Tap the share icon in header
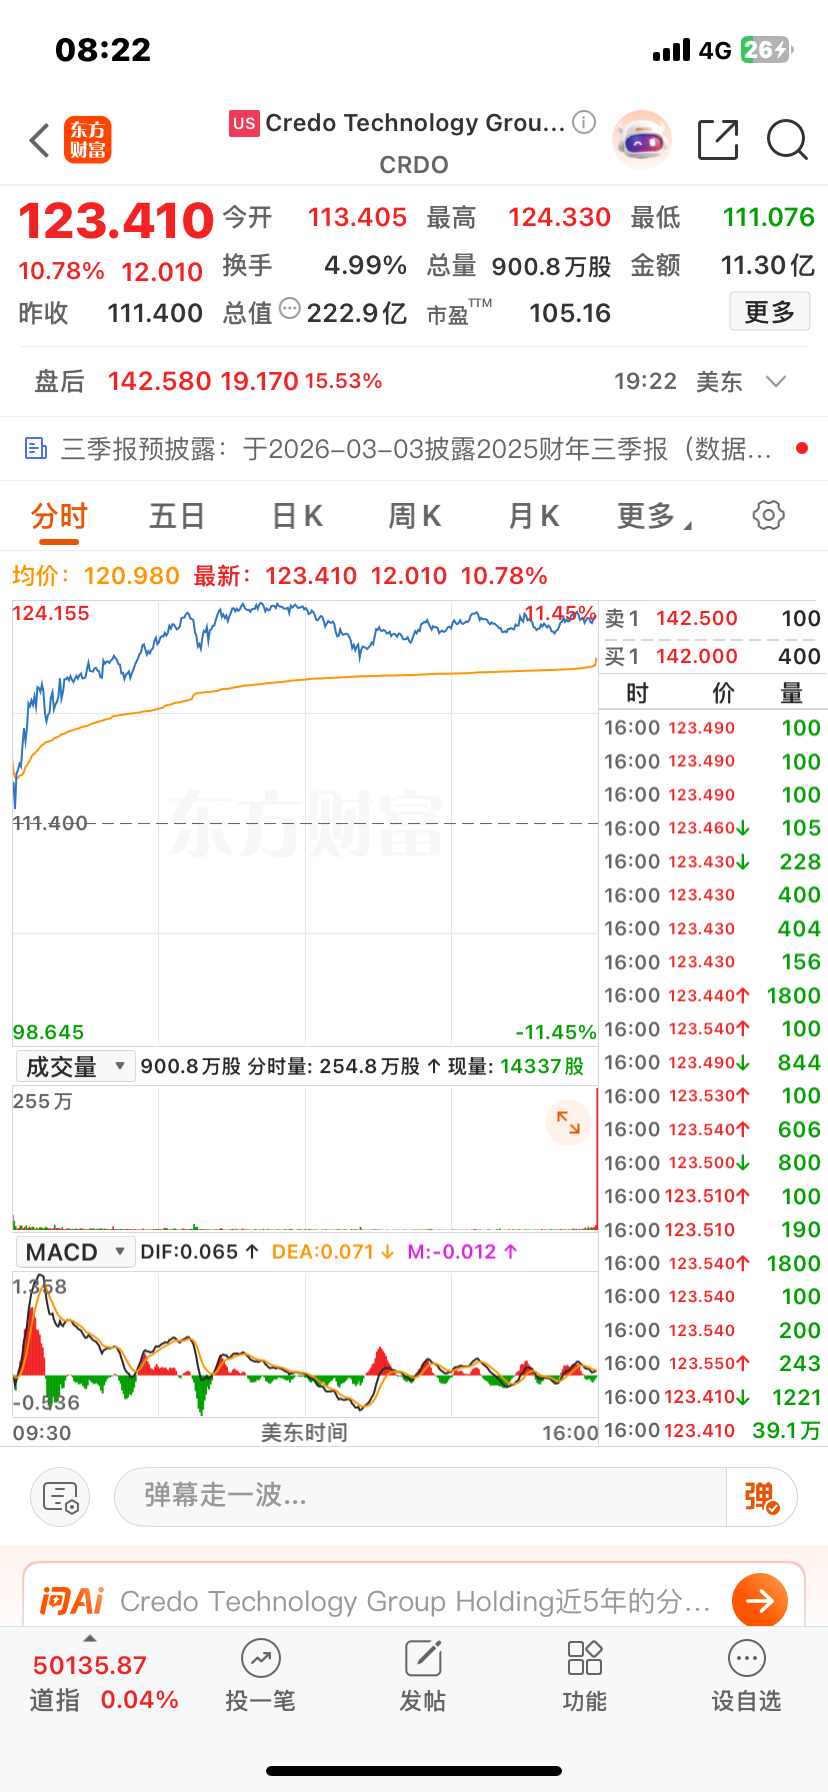 click(x=718, y=140)
